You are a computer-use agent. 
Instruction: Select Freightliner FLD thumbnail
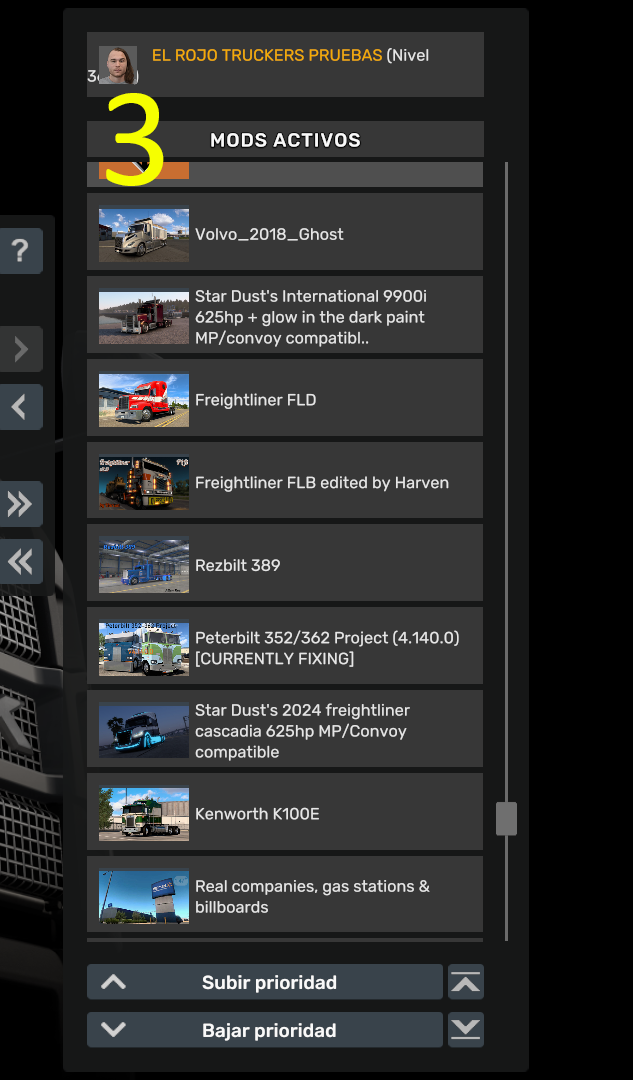(x=144, y=401)
